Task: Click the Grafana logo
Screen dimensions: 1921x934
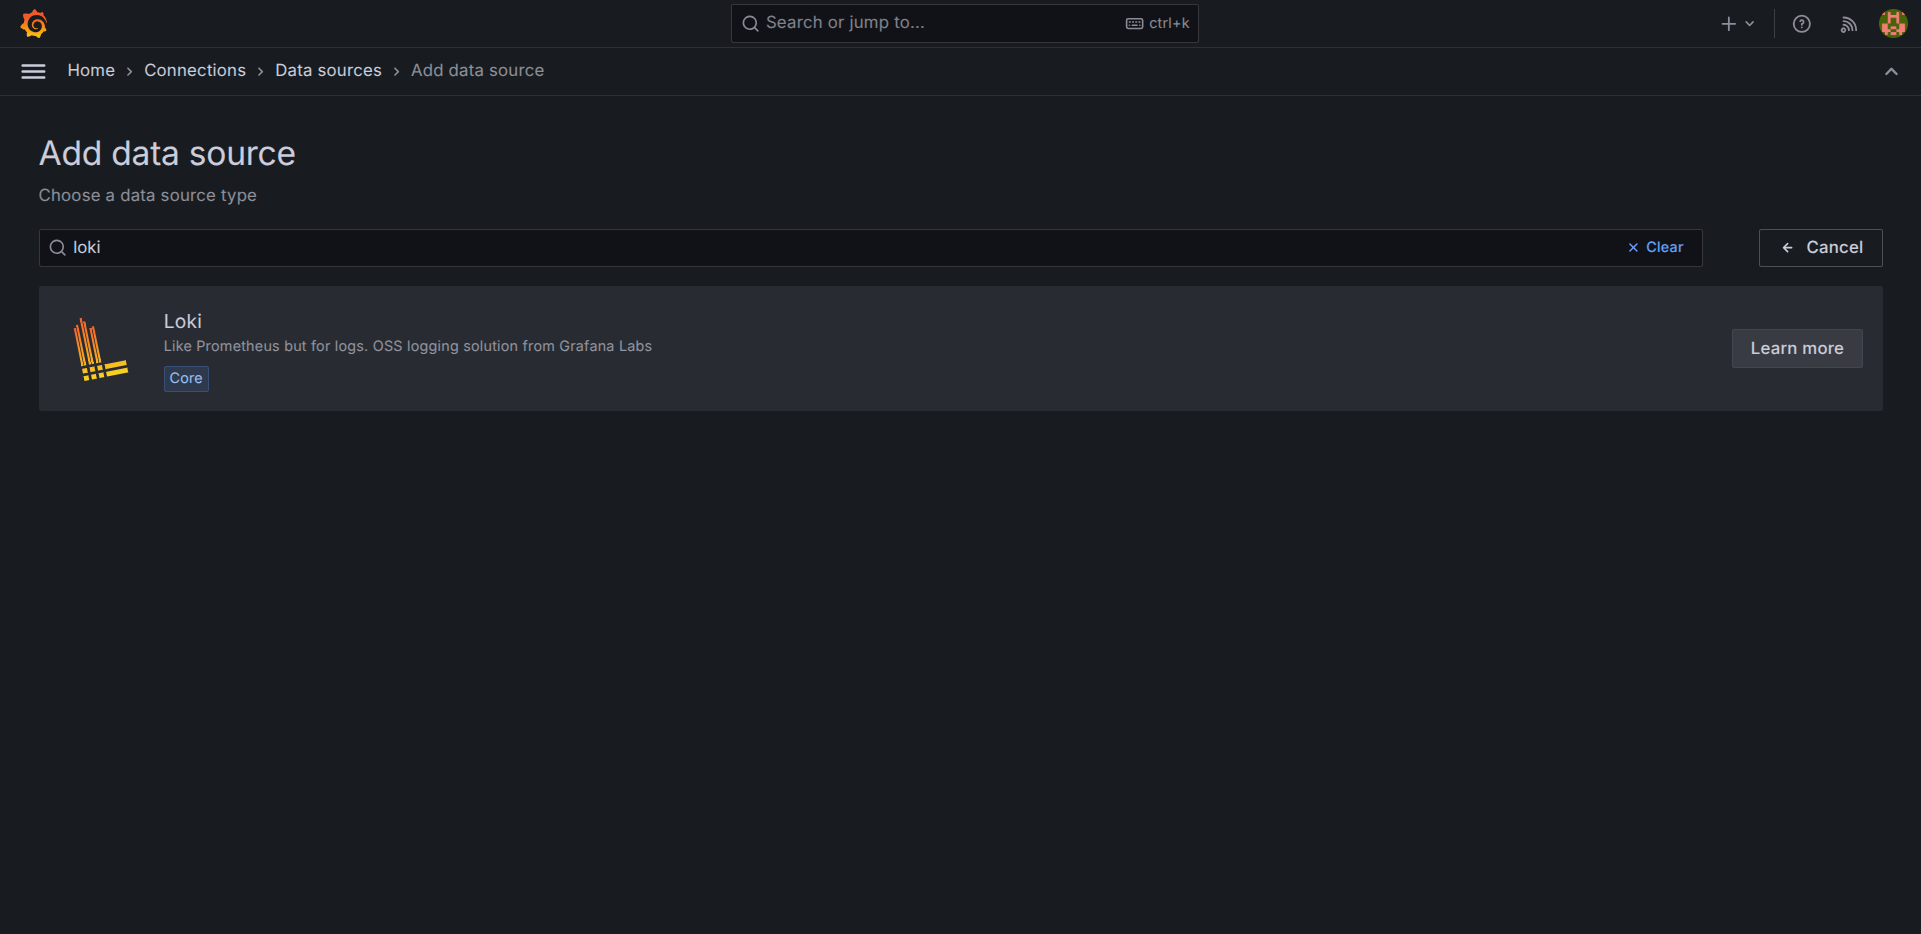Action: click(x=34, y=23)
